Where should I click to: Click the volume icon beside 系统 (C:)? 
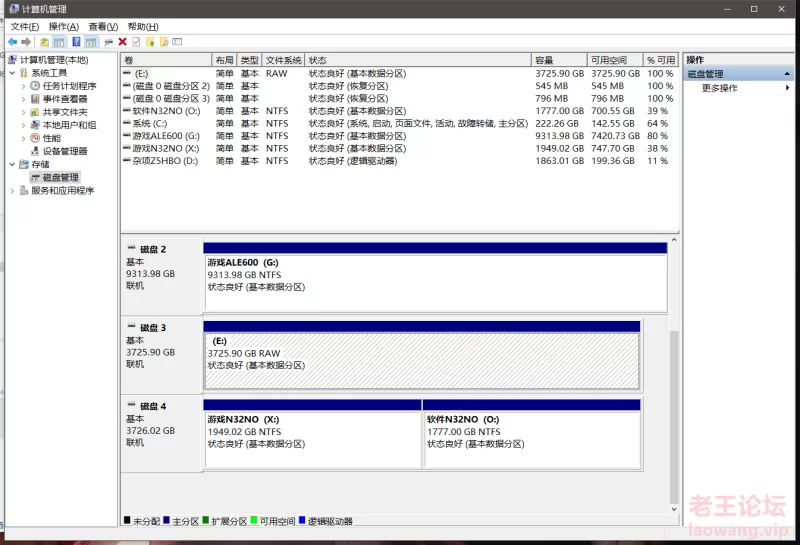127,123
